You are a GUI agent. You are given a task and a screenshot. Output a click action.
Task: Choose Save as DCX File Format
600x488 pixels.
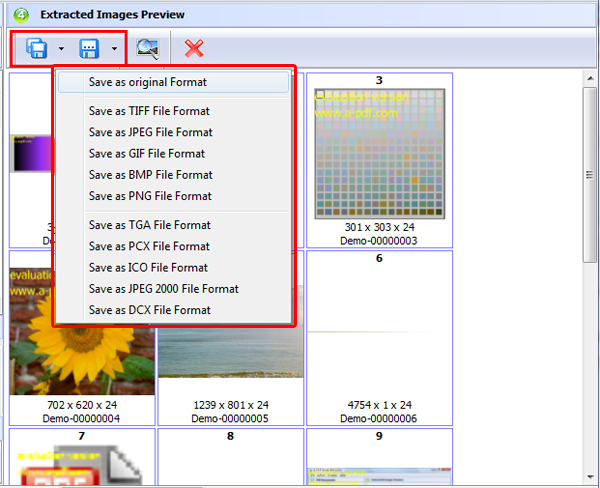click(173, 310)
